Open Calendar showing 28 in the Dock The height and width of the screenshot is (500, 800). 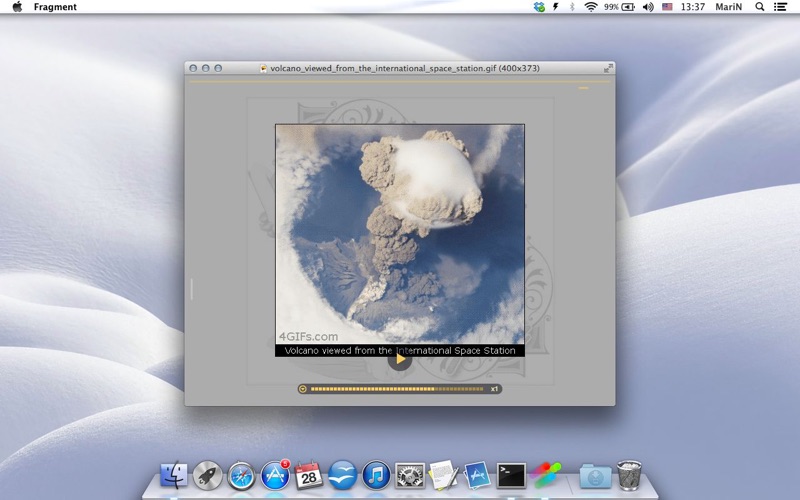(309, 475)
